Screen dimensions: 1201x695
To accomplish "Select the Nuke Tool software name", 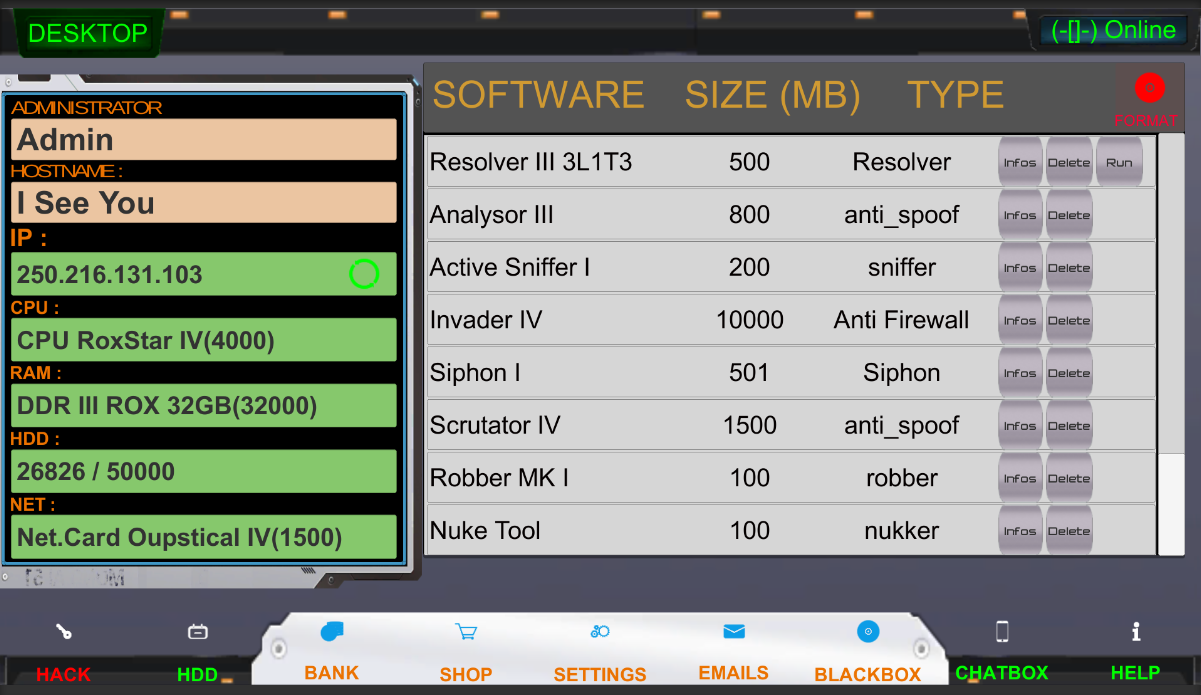I will pyautogui.click(x=485, y=531).
